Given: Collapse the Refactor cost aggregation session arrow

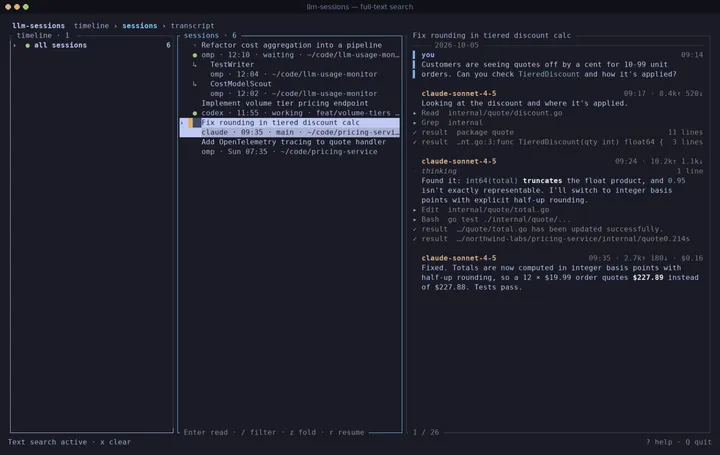Looking at the screenshot, I should pos(195,45).
